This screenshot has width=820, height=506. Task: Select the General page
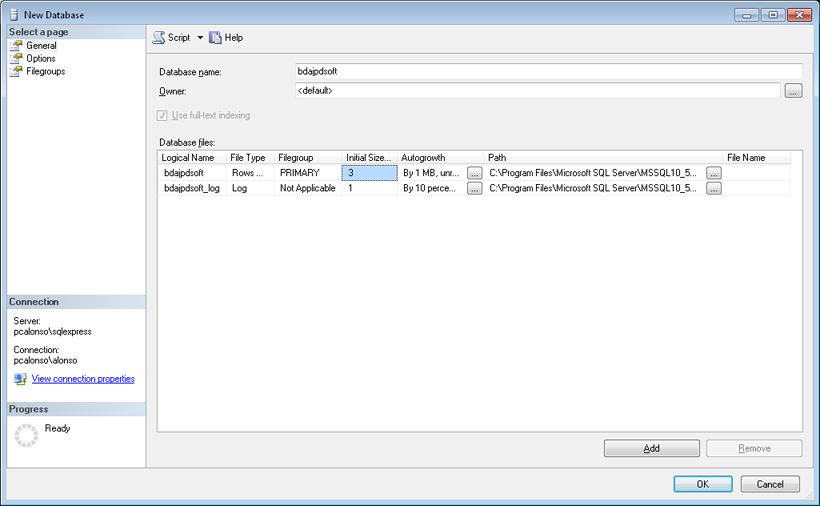point(40,46)
